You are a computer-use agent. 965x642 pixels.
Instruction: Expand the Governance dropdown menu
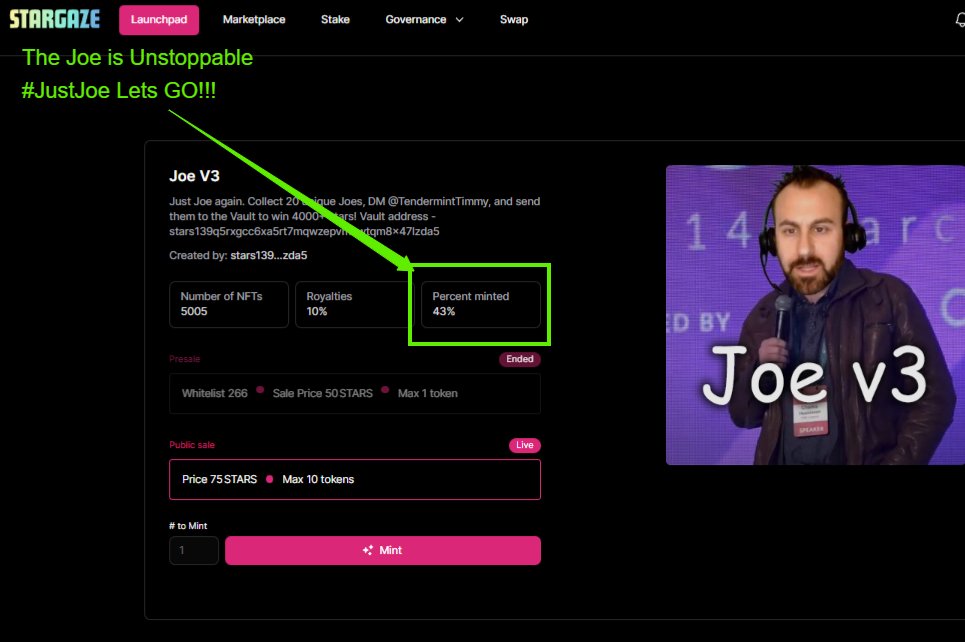(424, 20)
